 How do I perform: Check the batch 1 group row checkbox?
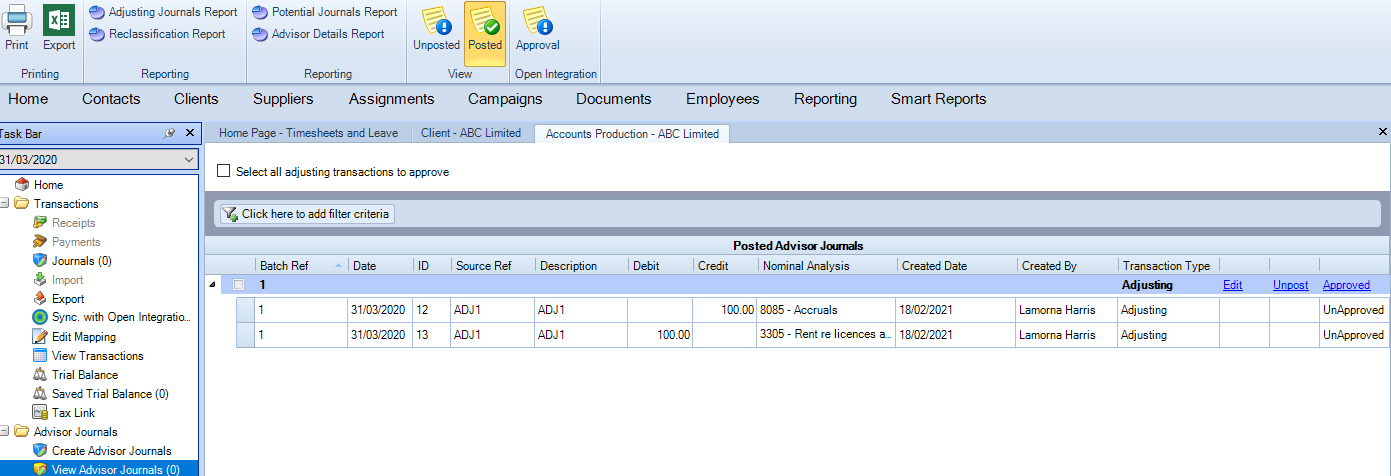pyautogui.click(x=239, y=285)
